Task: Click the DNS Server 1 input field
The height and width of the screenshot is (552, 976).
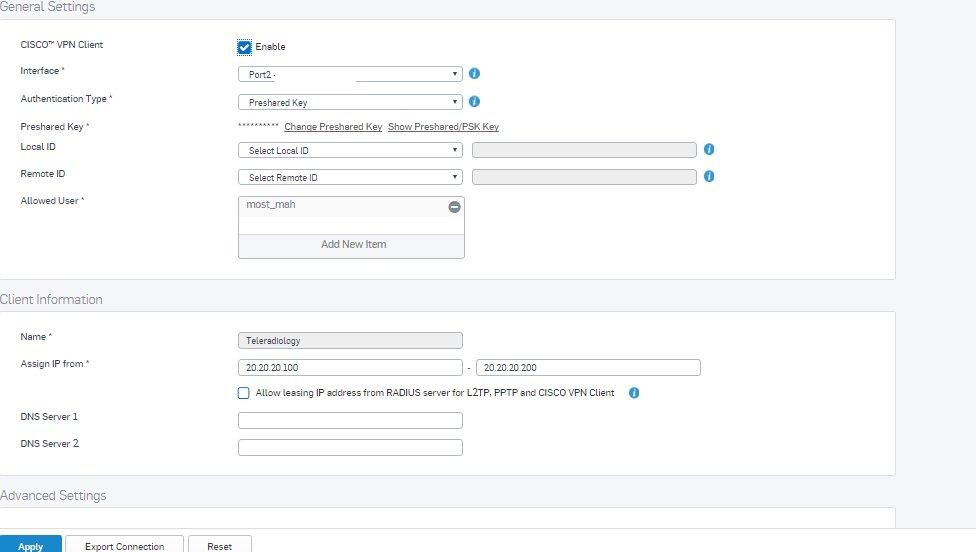Action: point(350,421)
